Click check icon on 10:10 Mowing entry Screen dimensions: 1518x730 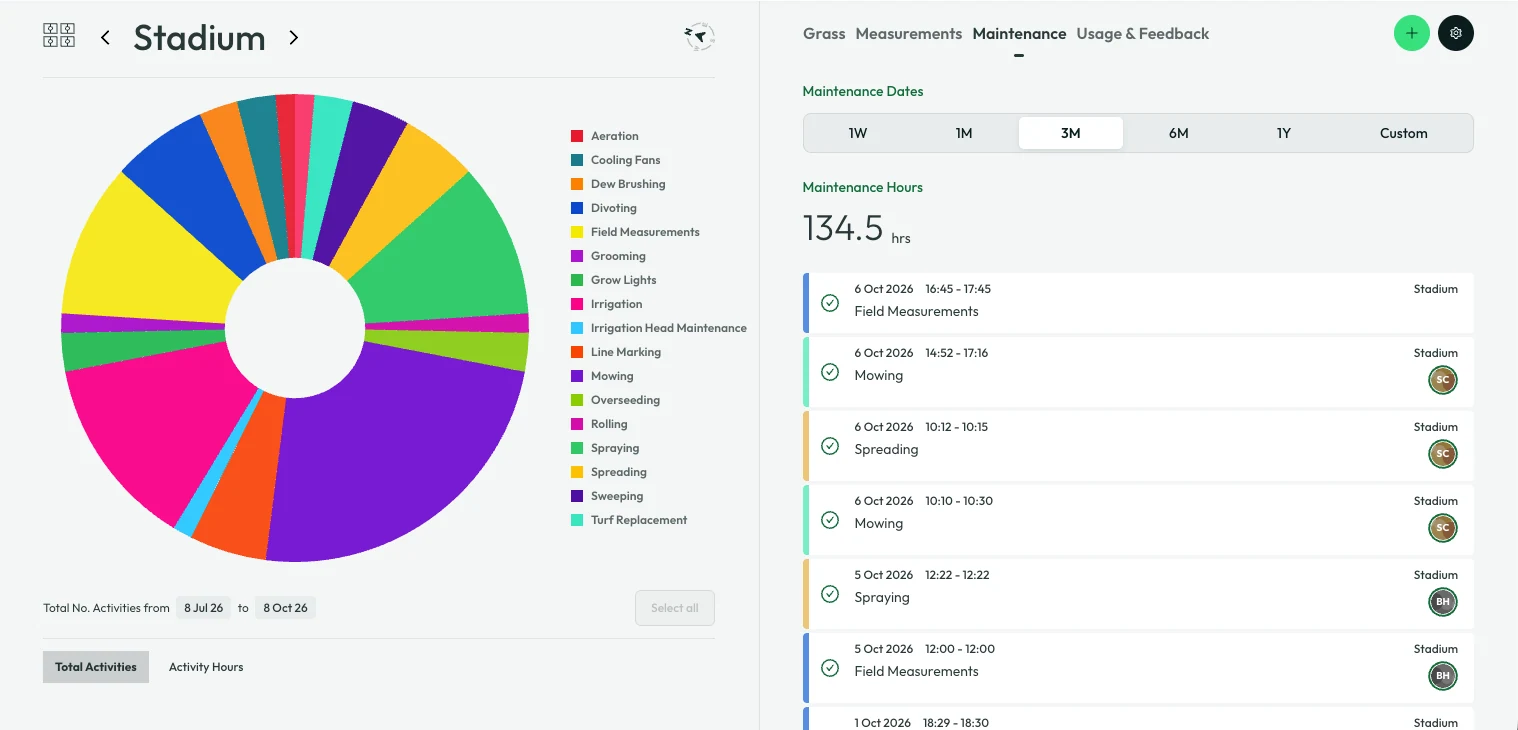[x=829, y=520]
